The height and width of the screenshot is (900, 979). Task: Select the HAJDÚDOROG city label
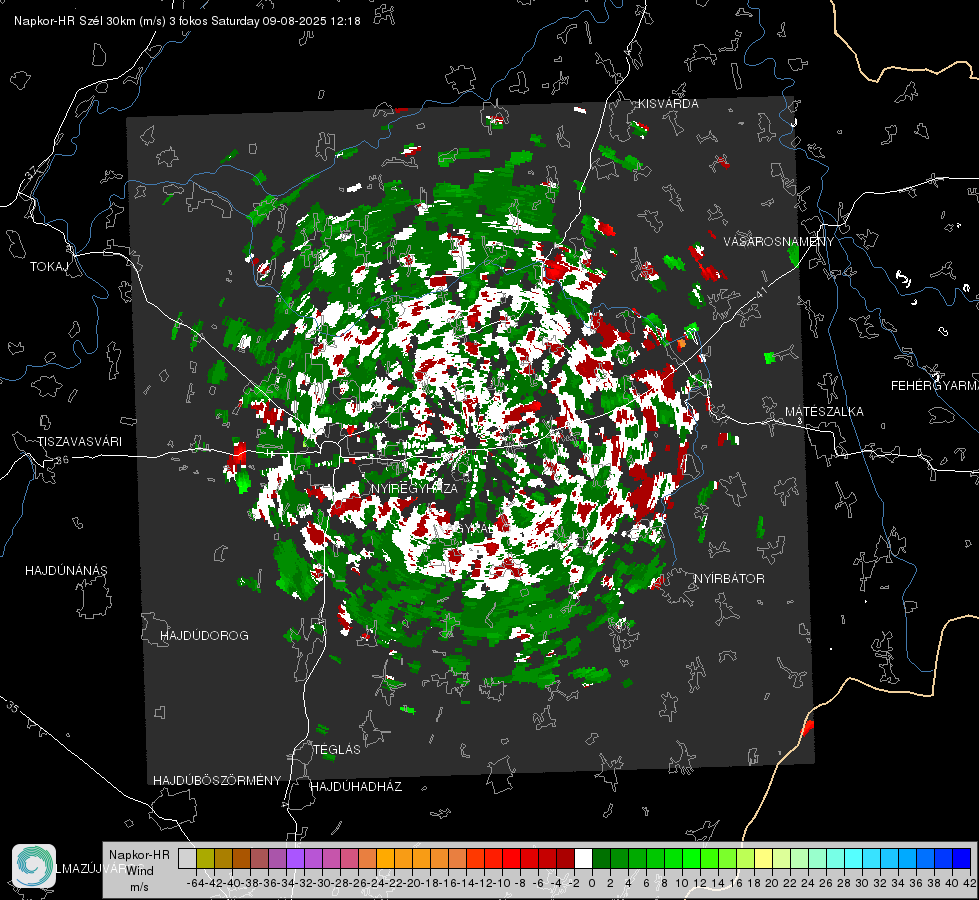(204, 636)
